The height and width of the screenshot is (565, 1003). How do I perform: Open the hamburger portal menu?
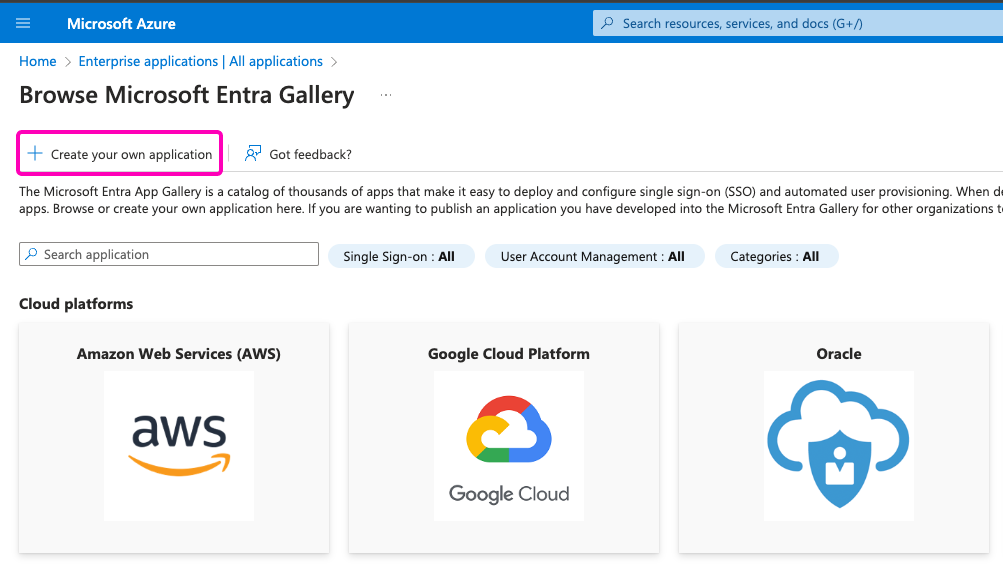click(x=23, y=23)
